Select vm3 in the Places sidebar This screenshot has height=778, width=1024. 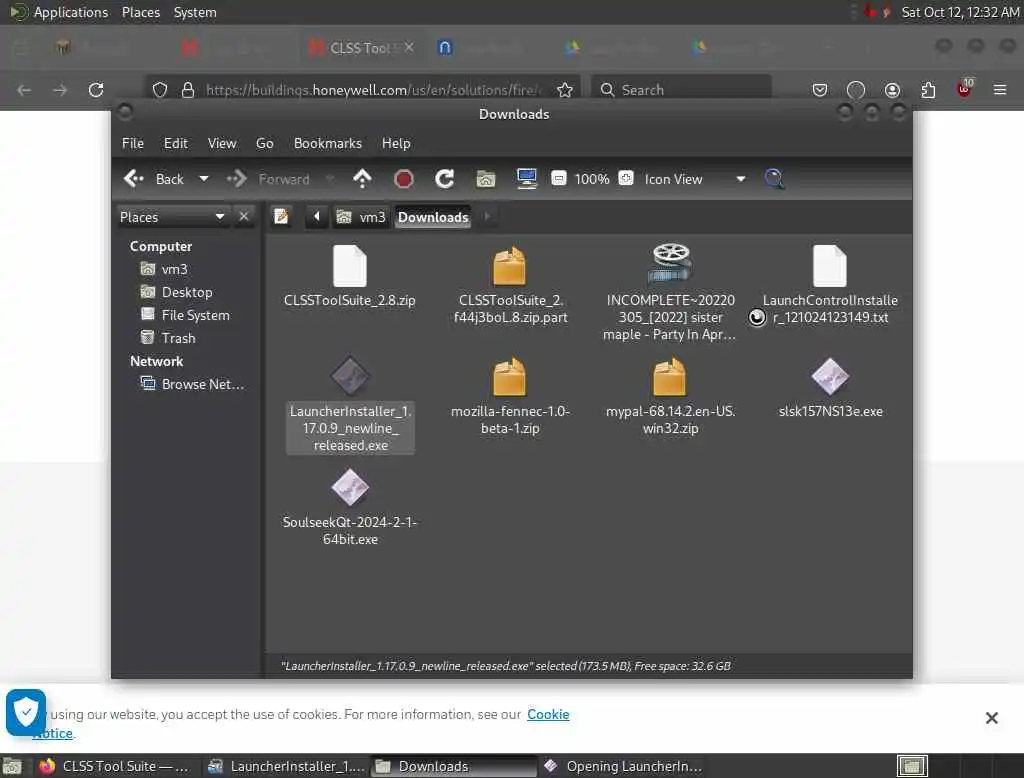pyautogui.click(x=165, y=269)
